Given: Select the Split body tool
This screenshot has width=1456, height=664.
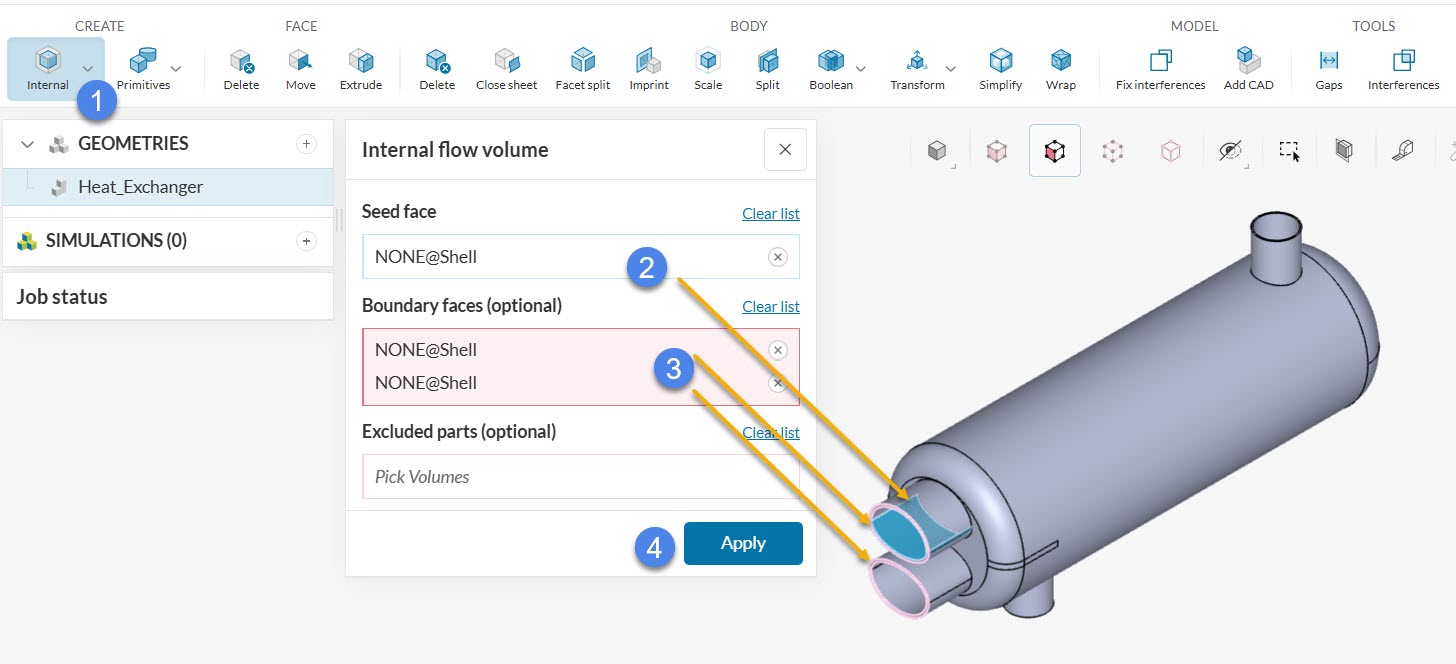Looking at the screenshot, I should click(767, 69).
